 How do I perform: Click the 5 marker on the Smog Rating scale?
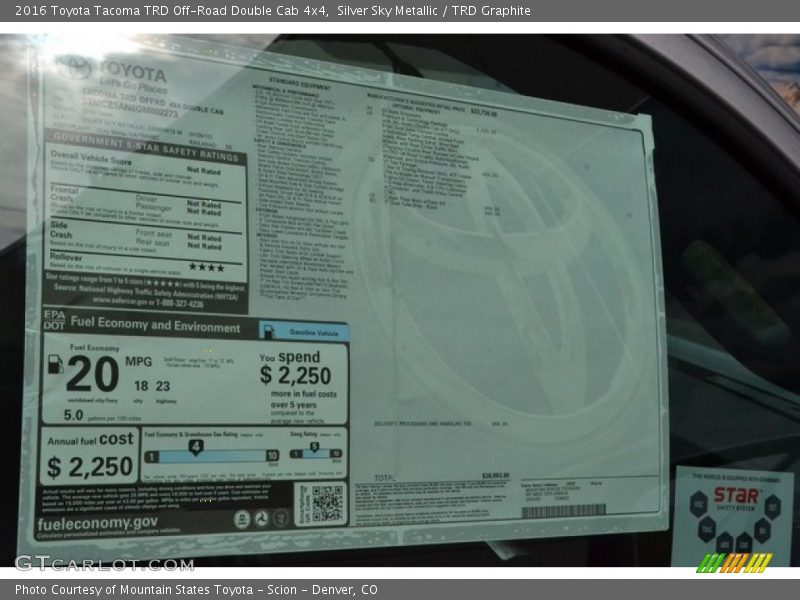[314, 447]
